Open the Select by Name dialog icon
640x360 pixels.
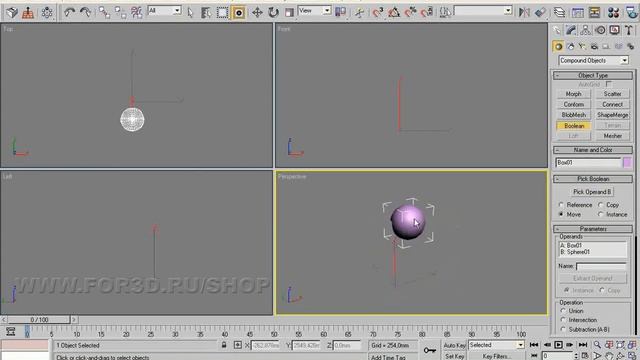[206, 12]
